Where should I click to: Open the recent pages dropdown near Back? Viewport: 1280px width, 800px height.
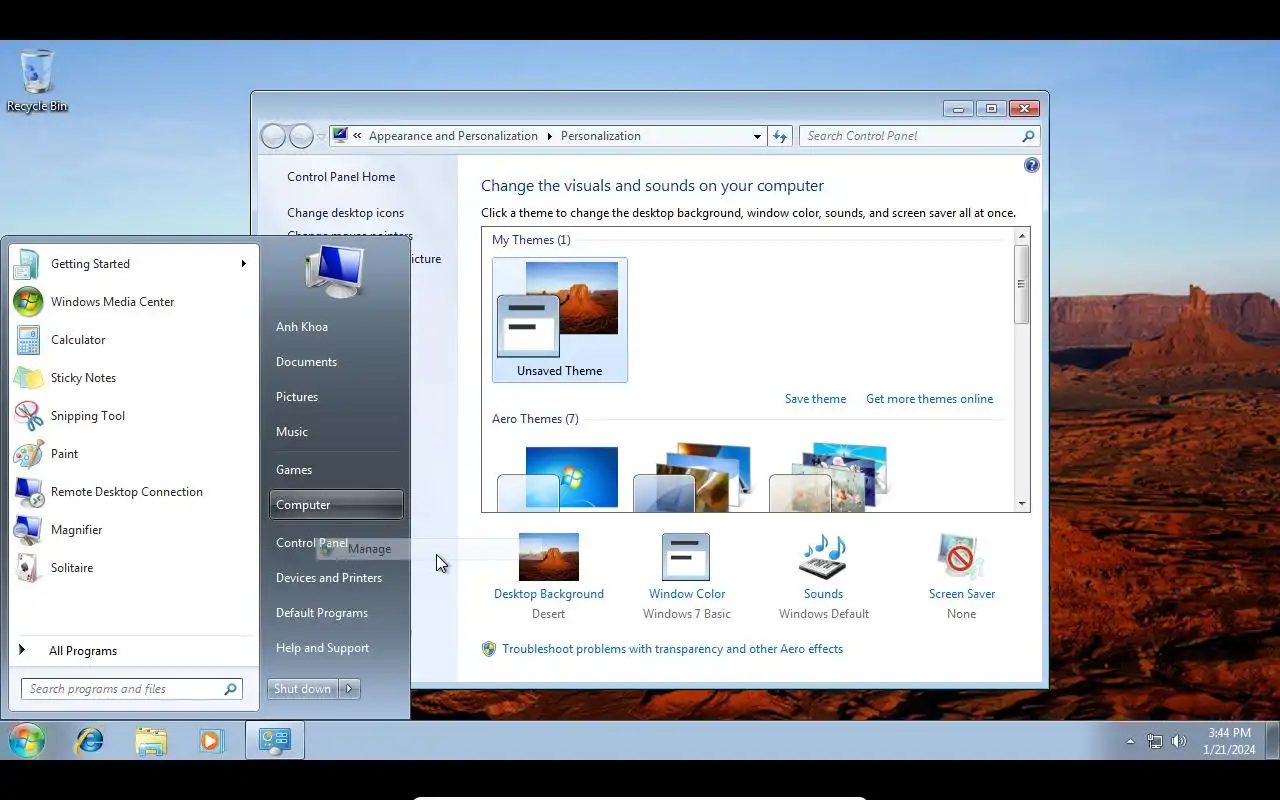(x=321, y=136)
